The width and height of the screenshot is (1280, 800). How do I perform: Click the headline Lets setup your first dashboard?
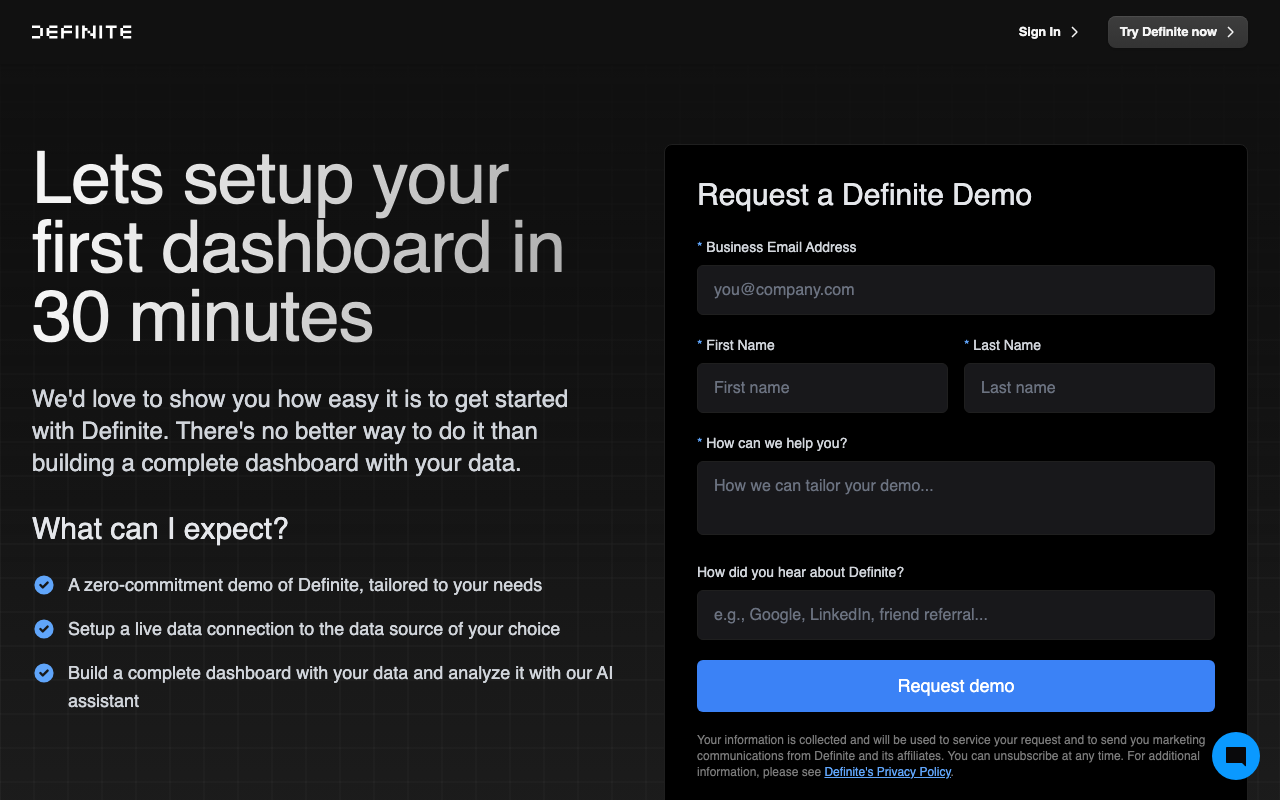pyautogui.click(x=298, y=248)
